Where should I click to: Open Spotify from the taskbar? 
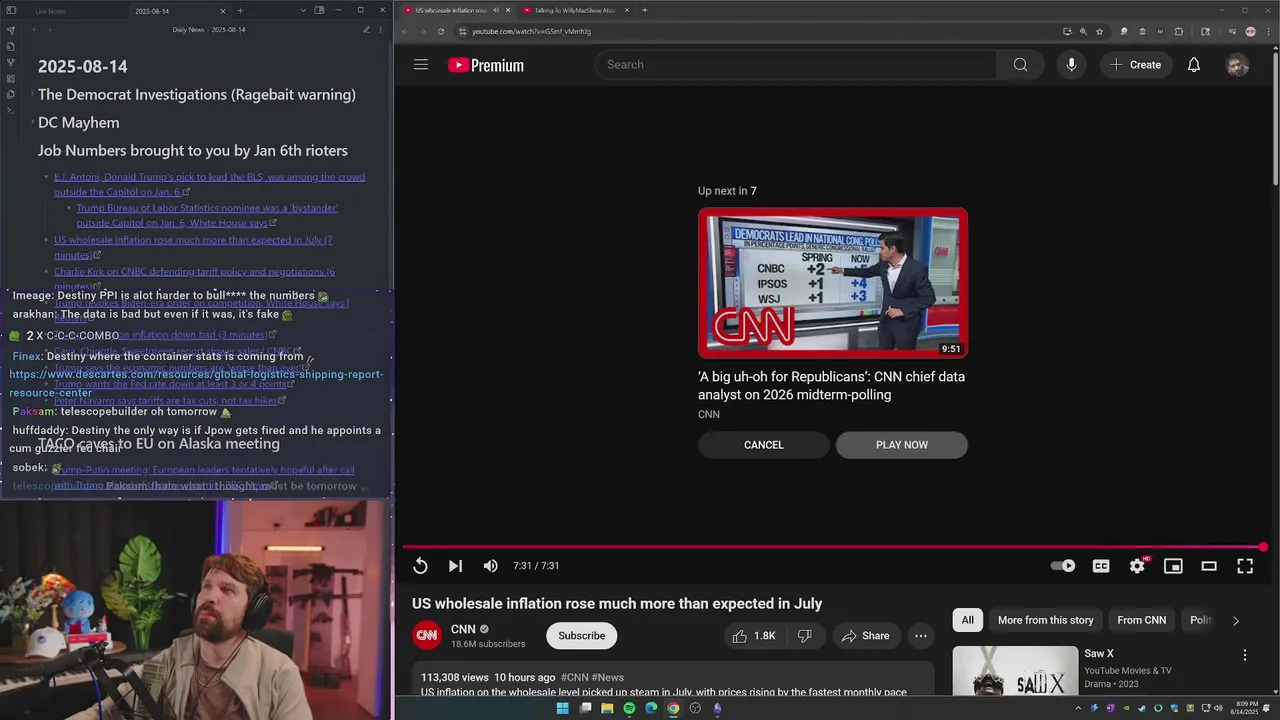click(x=629, y=708)
